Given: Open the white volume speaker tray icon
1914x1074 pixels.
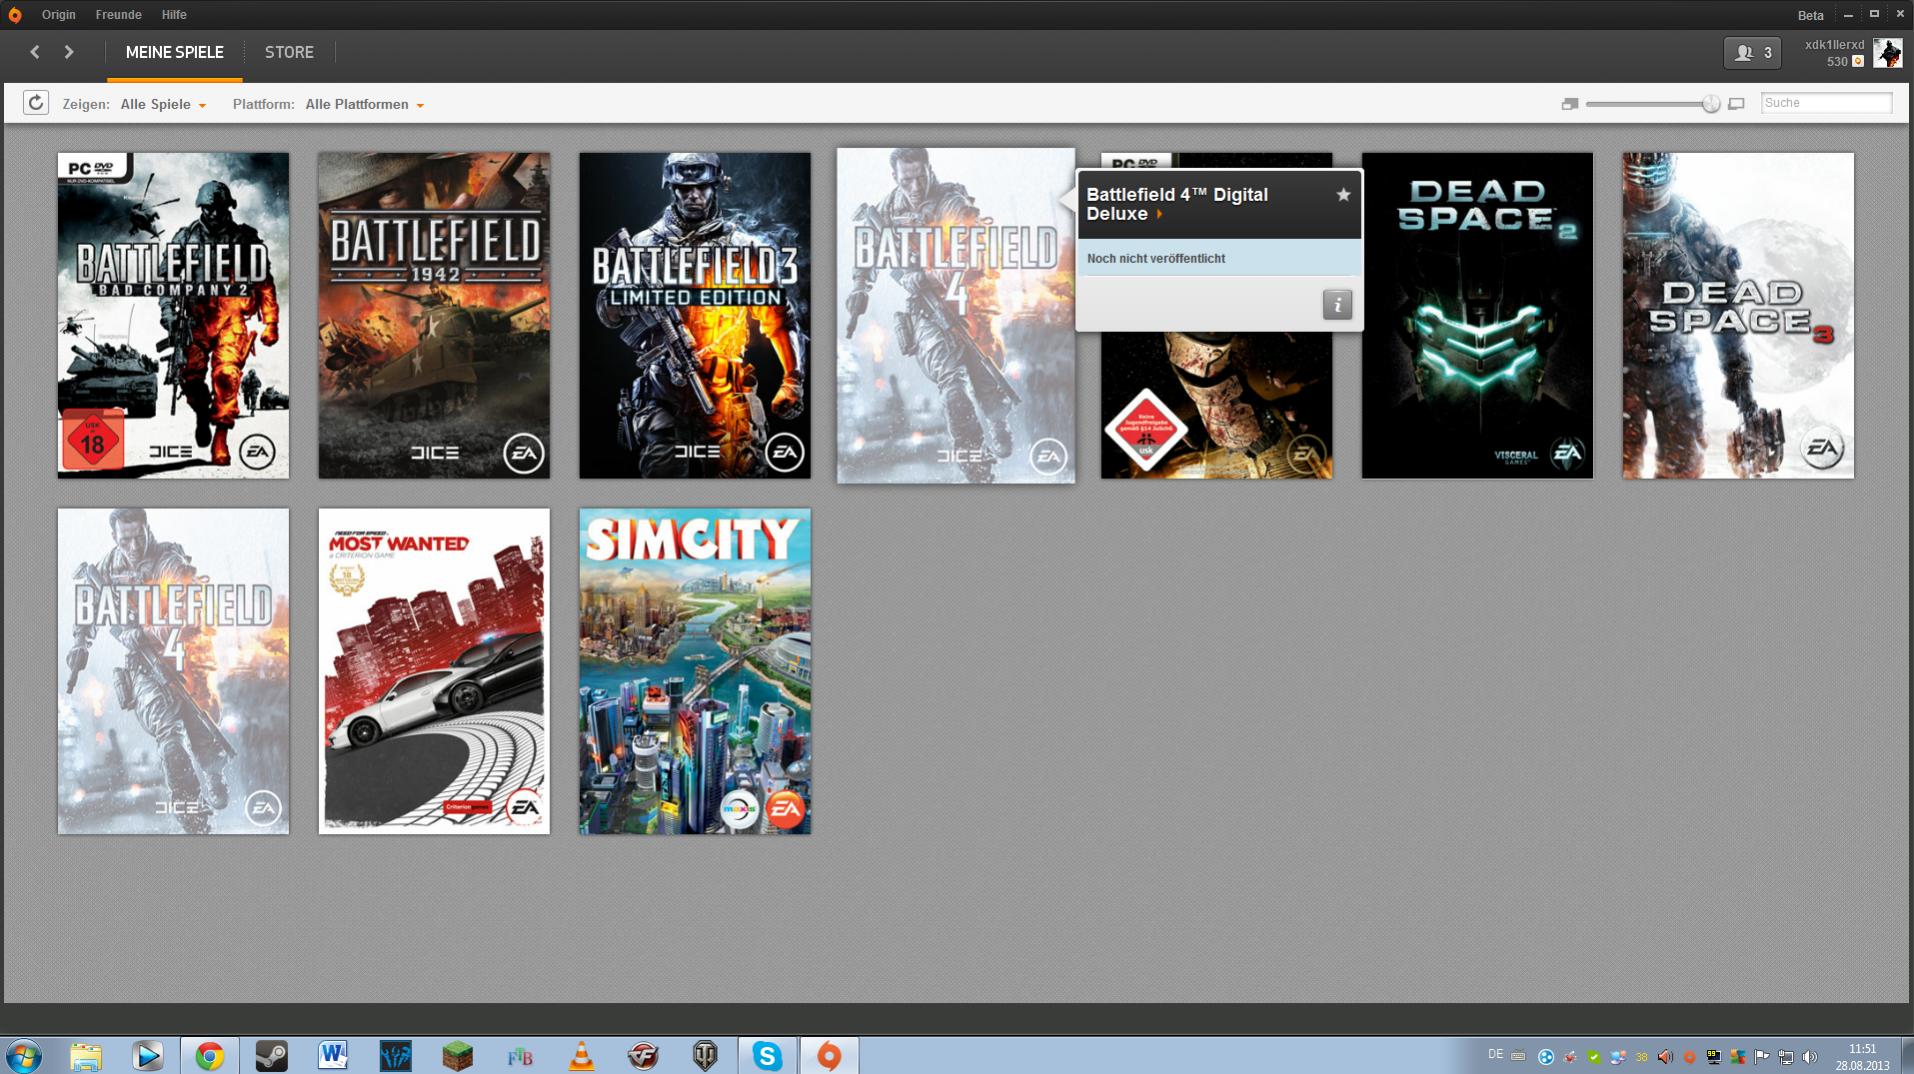Looking at the screenshot, I should 1809,1057.
